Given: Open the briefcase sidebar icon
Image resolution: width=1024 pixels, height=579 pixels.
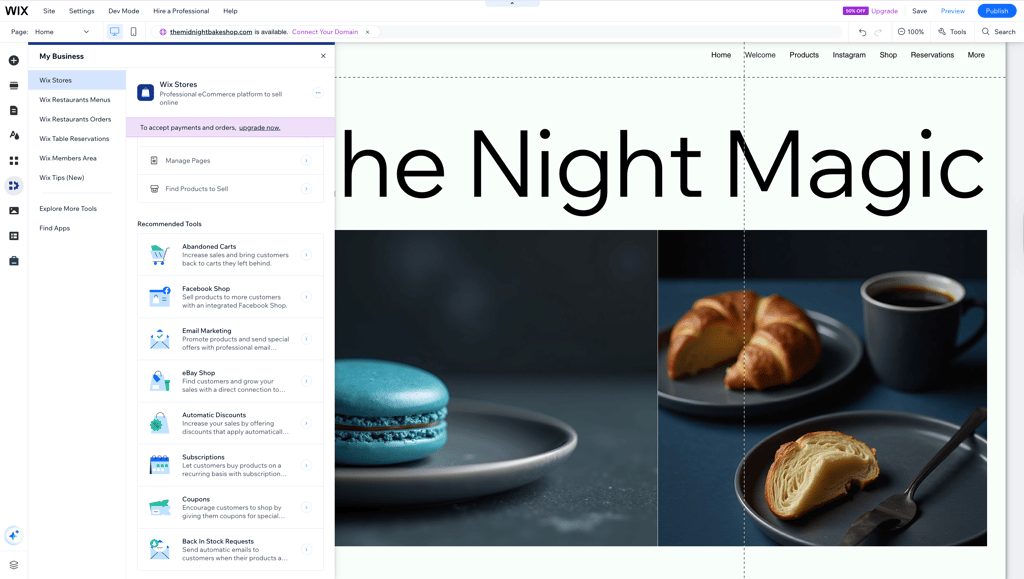Looking at the screenshot, I should tap(14, 261).
